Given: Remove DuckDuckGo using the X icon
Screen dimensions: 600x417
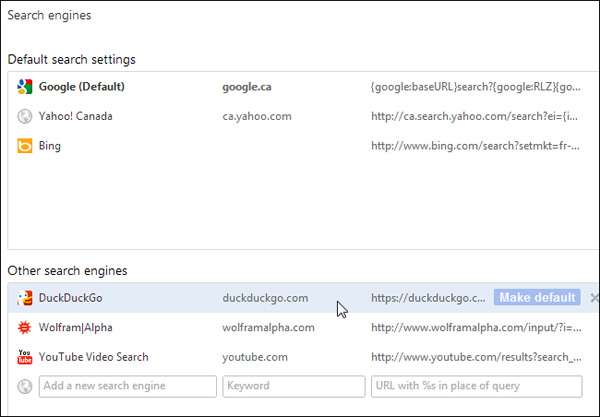Looking at the screenshot, I should 594,298.
